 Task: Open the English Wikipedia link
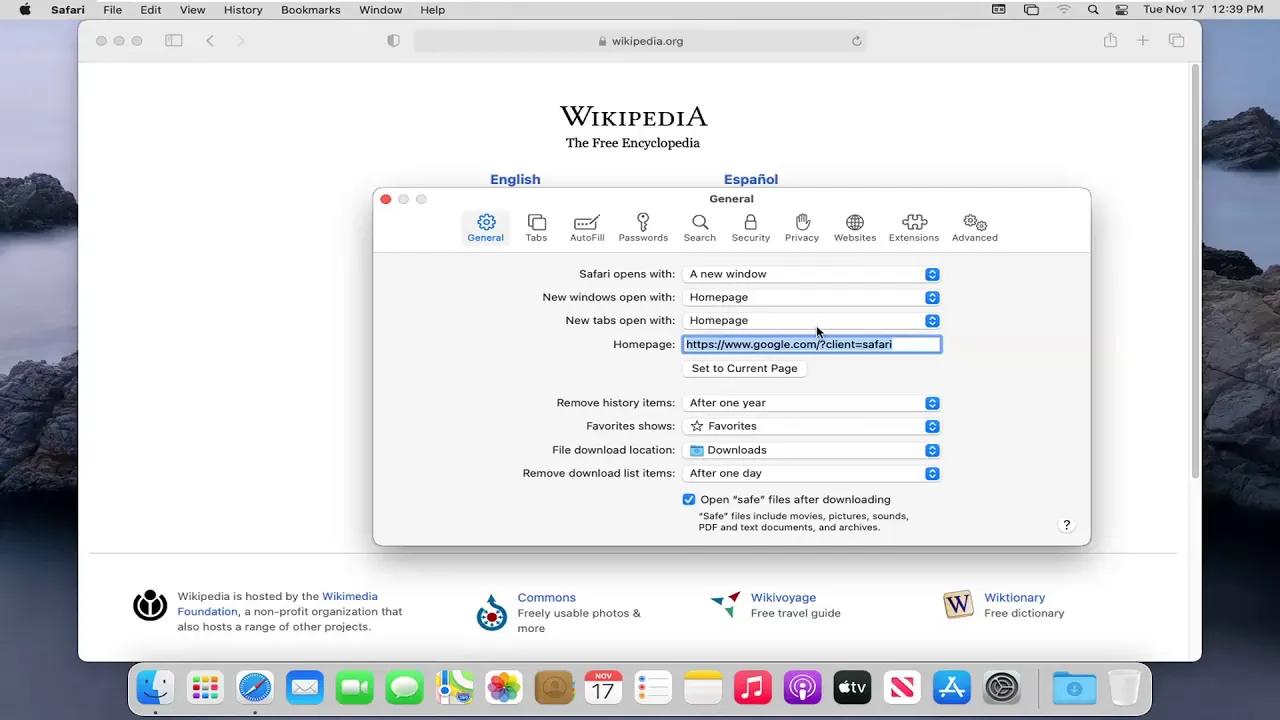[x=515, y=179]
